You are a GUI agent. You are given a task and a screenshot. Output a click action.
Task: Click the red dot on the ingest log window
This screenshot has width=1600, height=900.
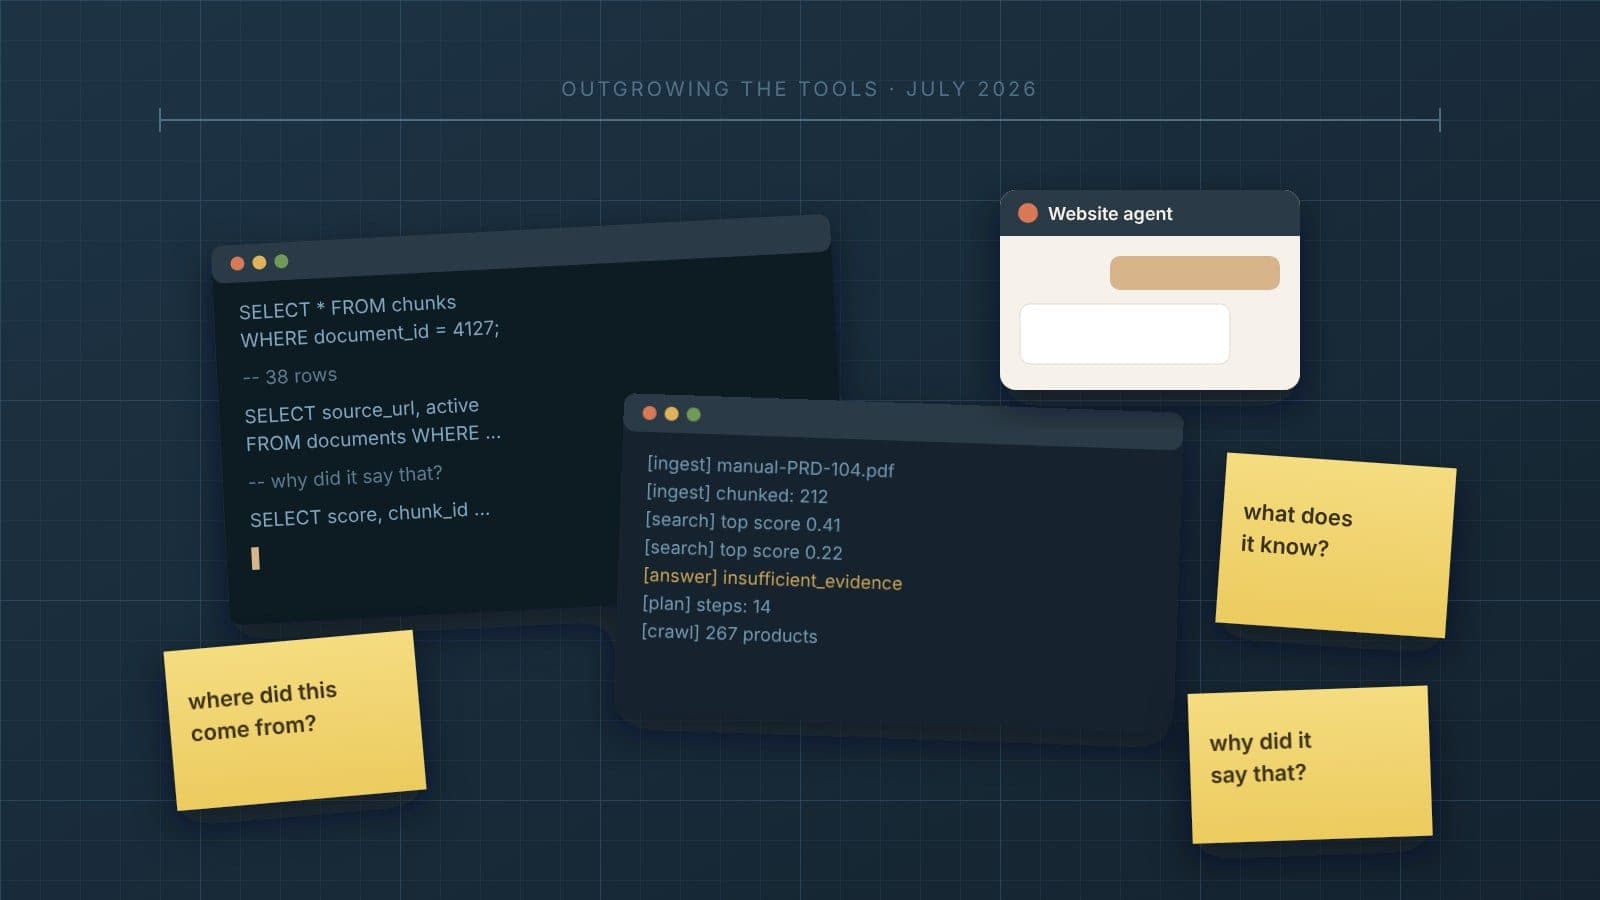[x=649, y=413]
